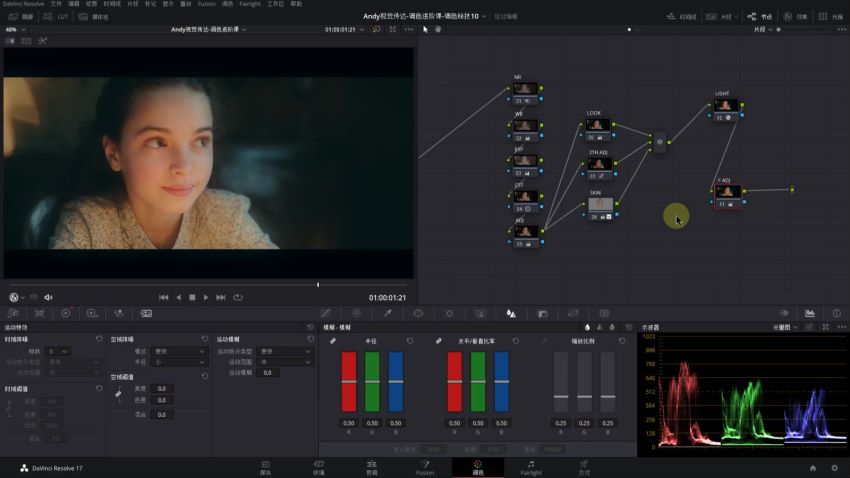850x478 pixels.
Task: Open the scope type dropdown in Scopes
Action: tap(784, 327)
